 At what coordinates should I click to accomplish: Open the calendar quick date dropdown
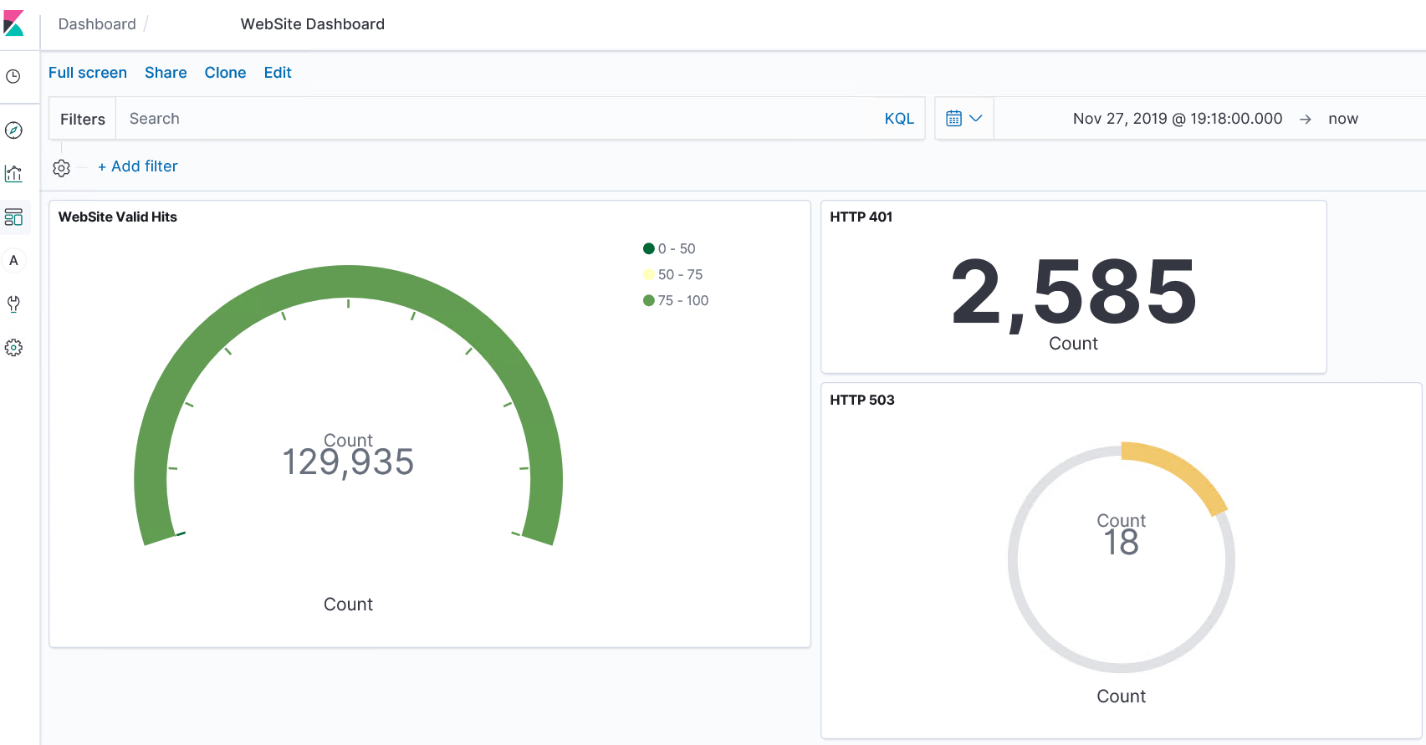pyautogui.click(x=964, y=118)
